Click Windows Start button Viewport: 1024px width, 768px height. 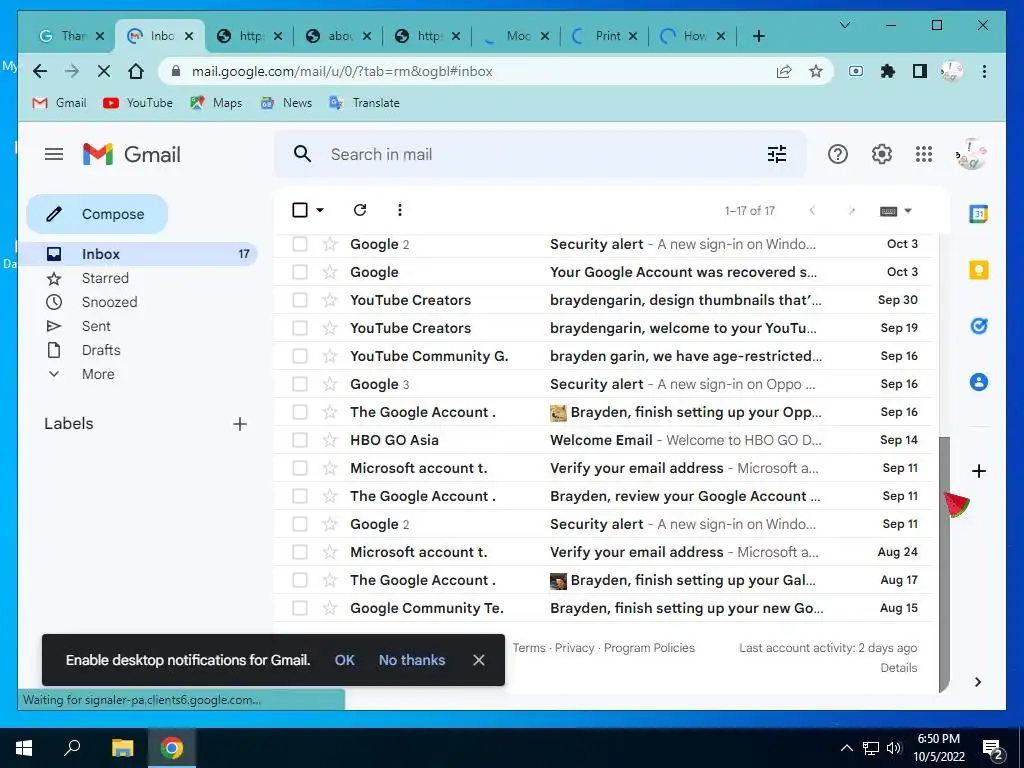tap(24, 748)
